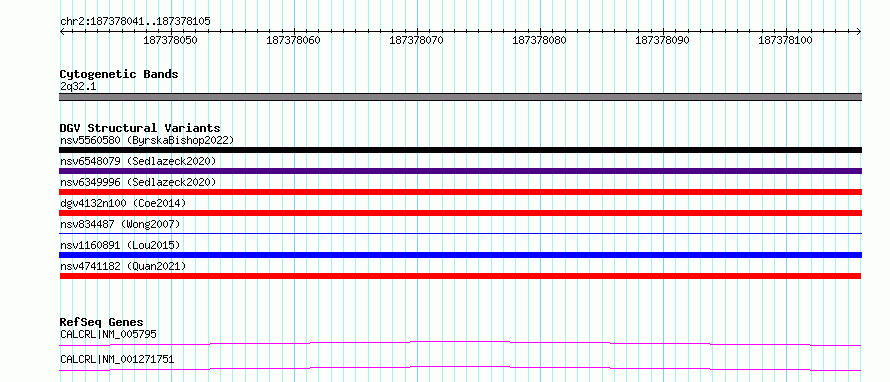890x382 pixels.
Task: Click the purple nsv6548079 variant bar
Action: click(x=460, y=171)
